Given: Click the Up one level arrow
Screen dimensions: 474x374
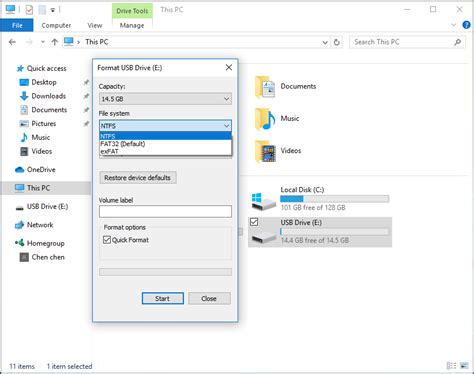Looking at the screenshot, I should point(55,42).
